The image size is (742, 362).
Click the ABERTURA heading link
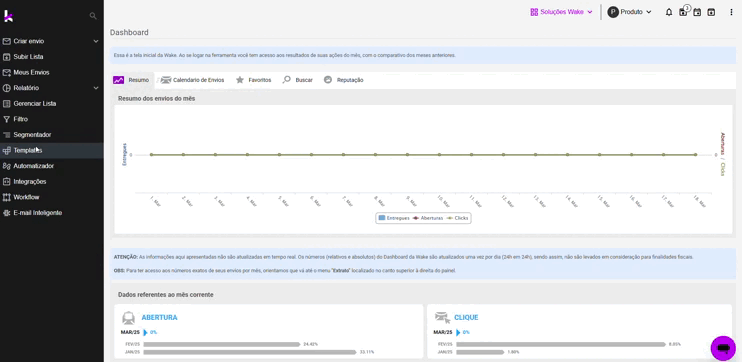click(x=159, y=318)
